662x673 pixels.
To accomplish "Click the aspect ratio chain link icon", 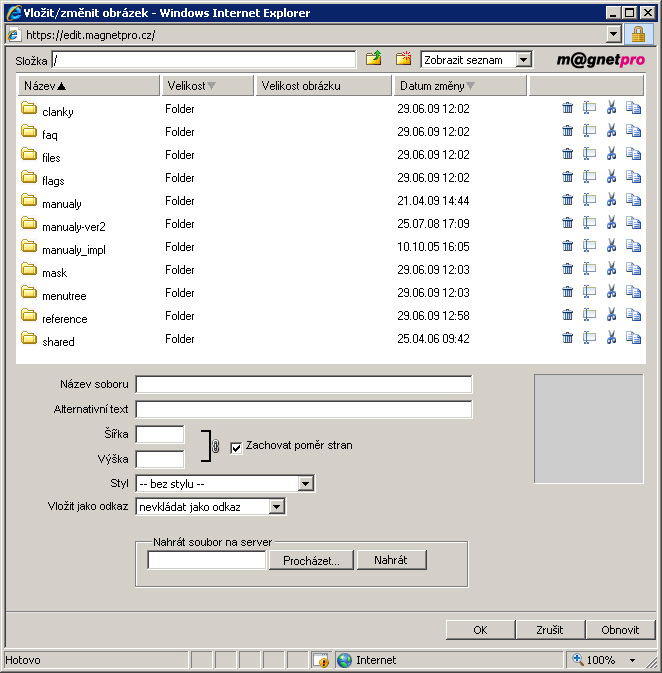I will (214, 446).
